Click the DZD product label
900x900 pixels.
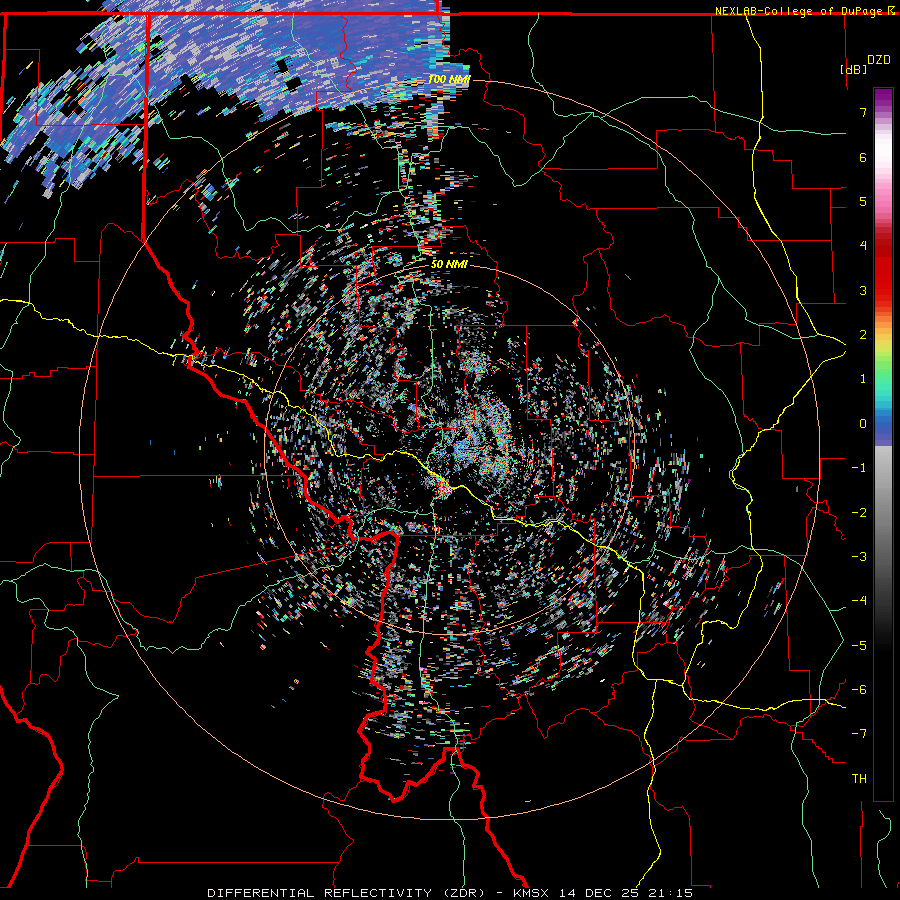click(x=878, y=60)
